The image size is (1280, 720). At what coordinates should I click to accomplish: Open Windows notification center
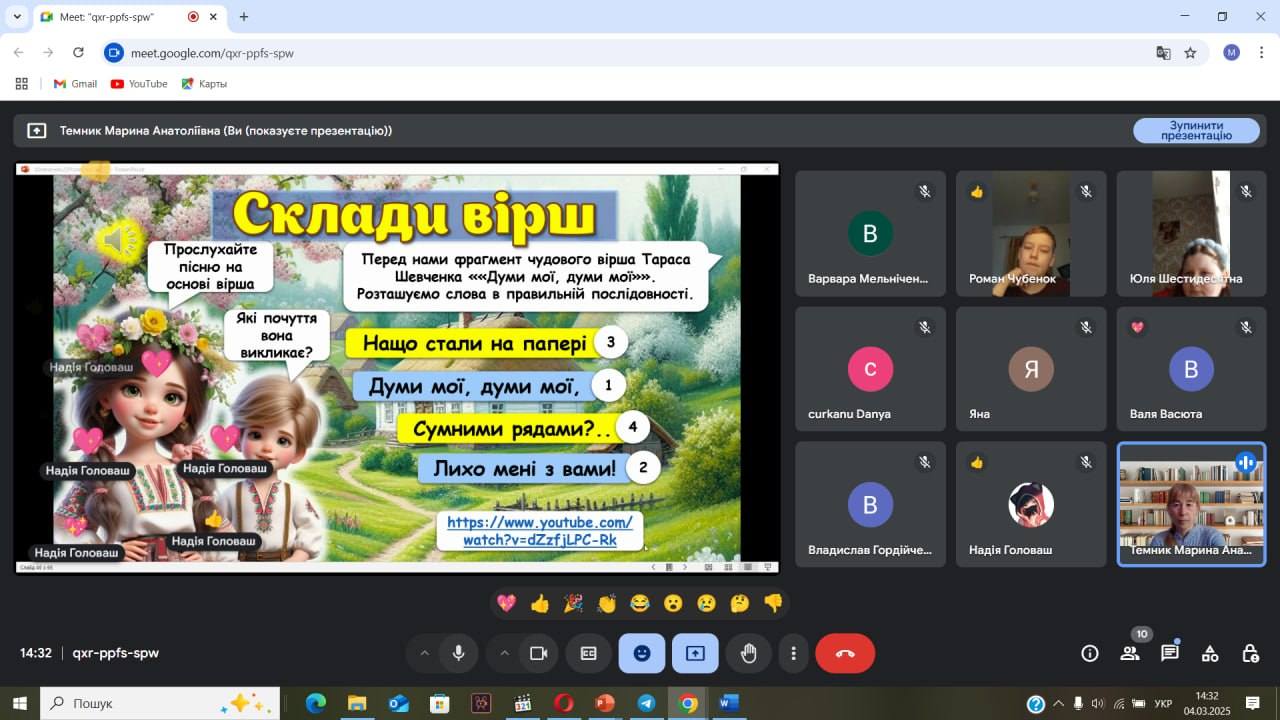tap(1252, 703)
